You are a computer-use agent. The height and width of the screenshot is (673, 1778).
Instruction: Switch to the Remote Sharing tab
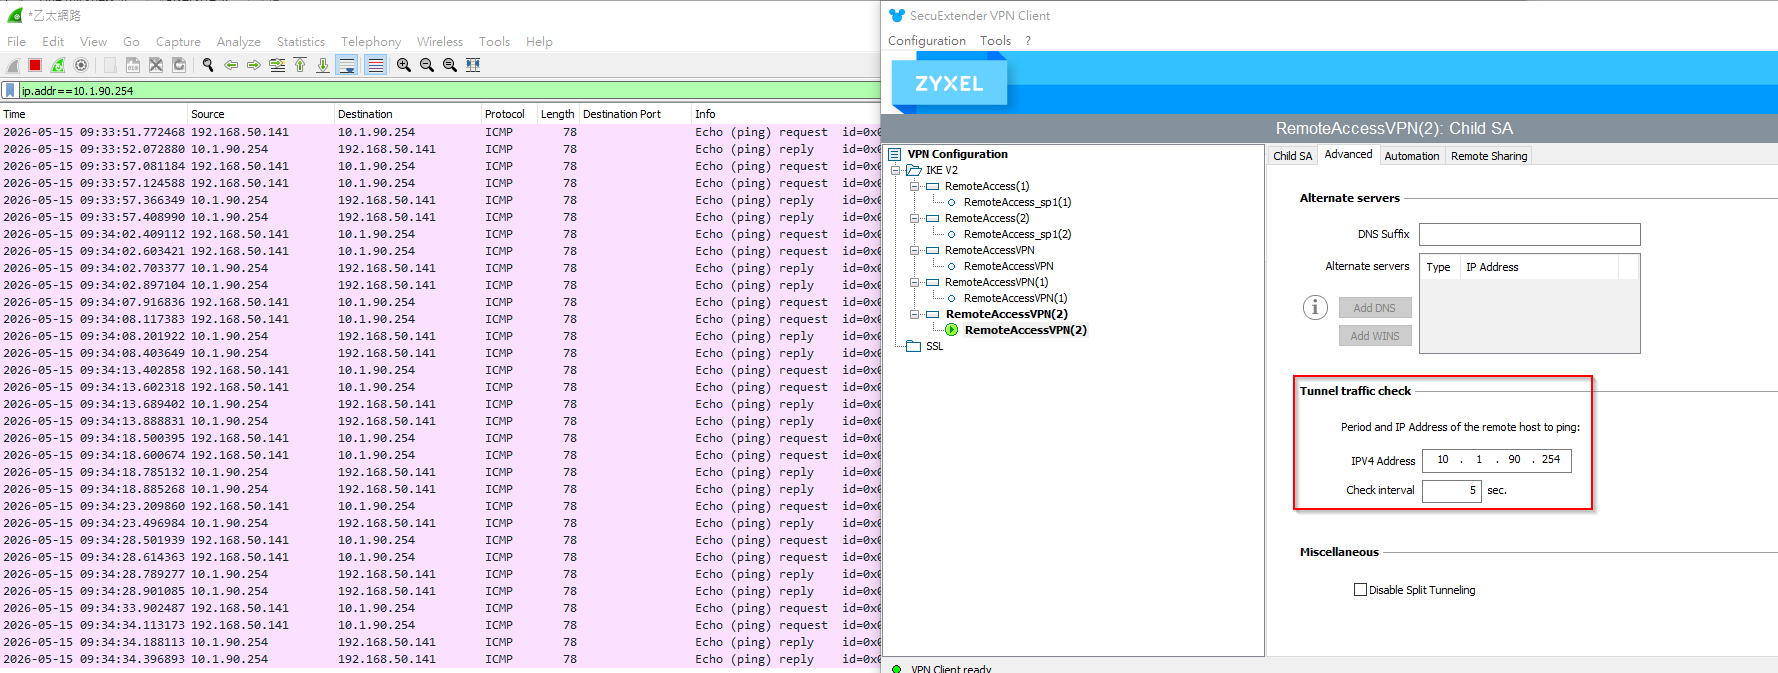click(1489, 156)
